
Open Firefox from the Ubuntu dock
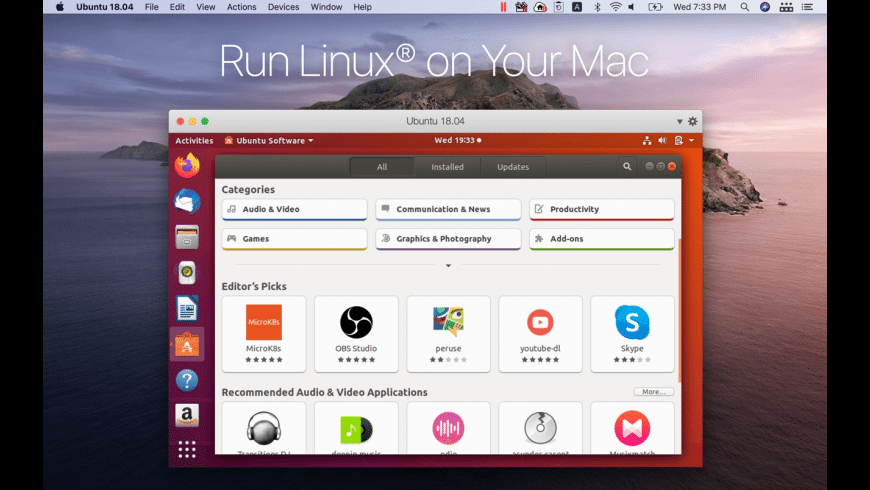(187, 165)
